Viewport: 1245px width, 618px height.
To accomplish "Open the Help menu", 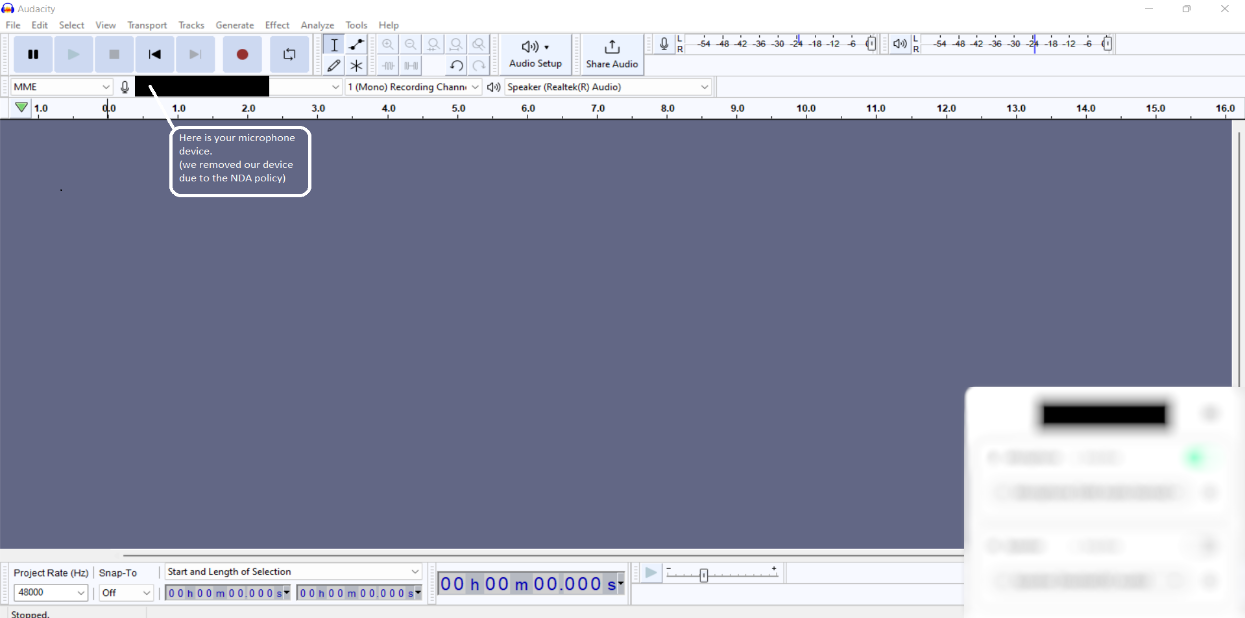I will pyautogui.click(x=389, y=25).
